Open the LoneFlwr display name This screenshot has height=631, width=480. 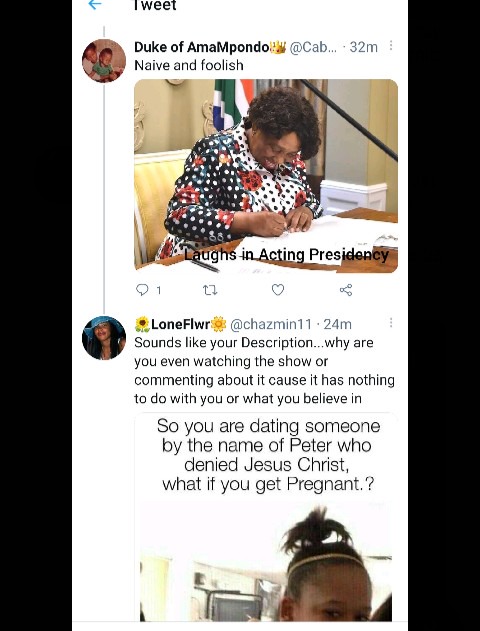pyautogui.click(x=180, y=324)
